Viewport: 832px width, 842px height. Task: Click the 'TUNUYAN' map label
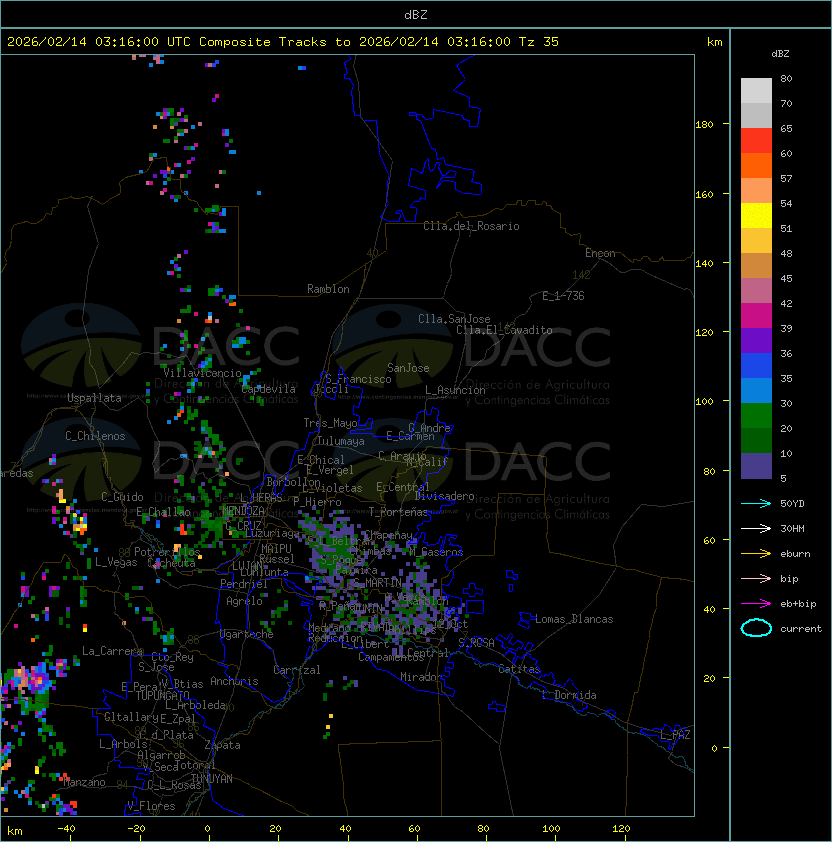(212, 779)
